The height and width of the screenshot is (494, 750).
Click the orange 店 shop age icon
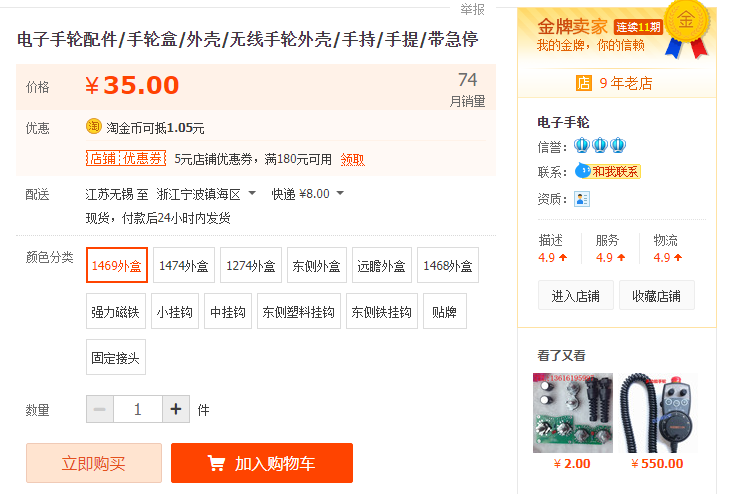[x=583, y=83]
